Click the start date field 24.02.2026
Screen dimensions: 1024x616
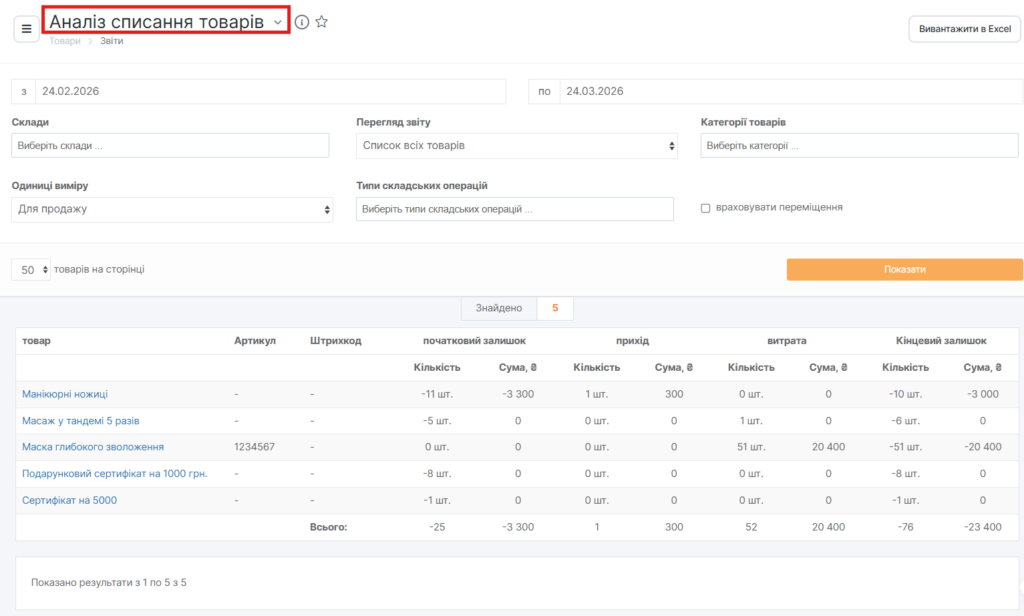(x=270, y=91)
